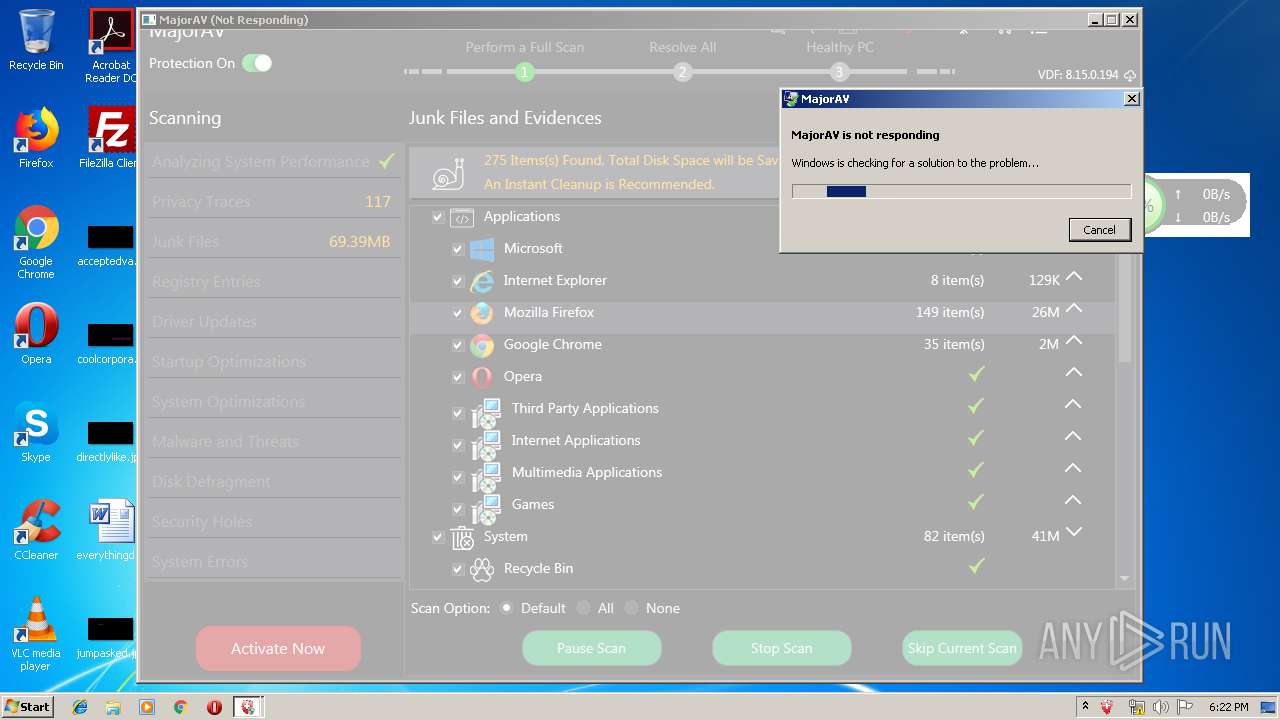Toggle the Protection On switch
This screenshot has width=1280, height=720.
pyautogui.click(x=257, y=63)
